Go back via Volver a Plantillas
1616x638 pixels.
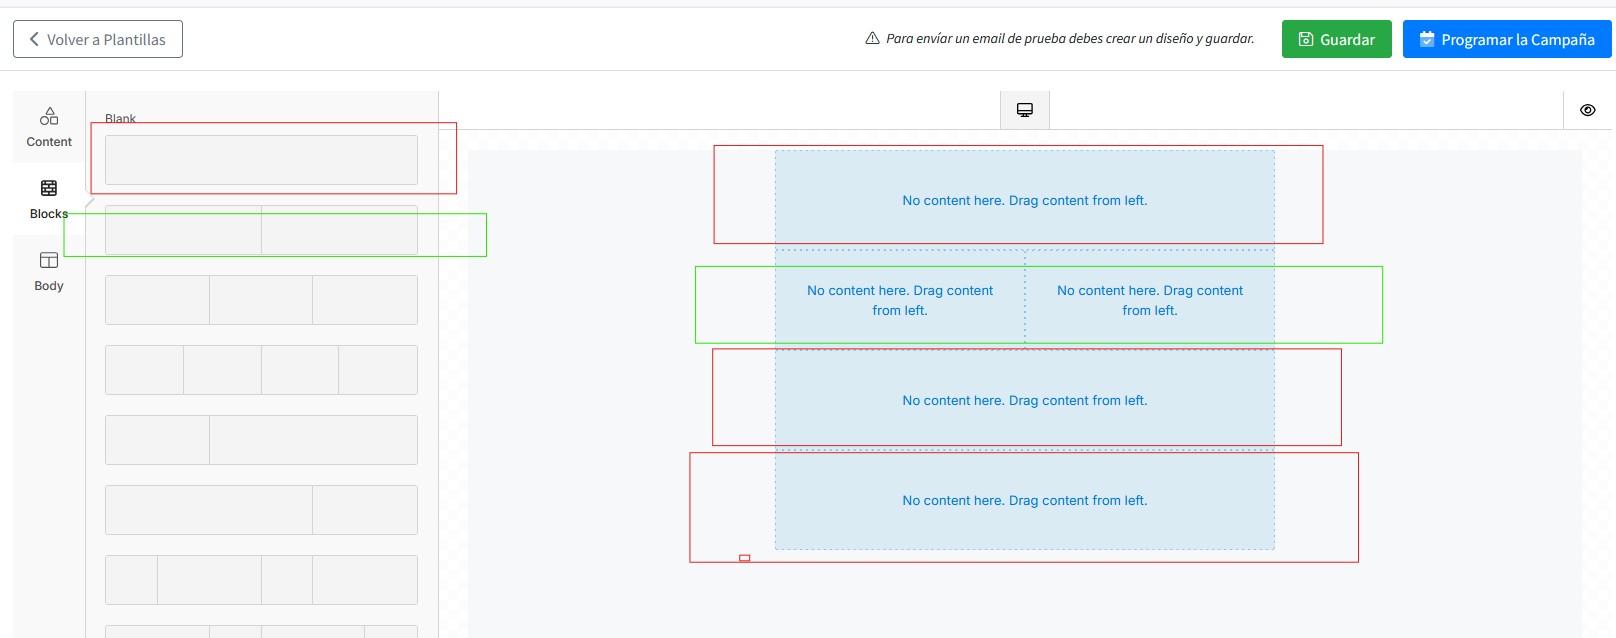[98, 40]
